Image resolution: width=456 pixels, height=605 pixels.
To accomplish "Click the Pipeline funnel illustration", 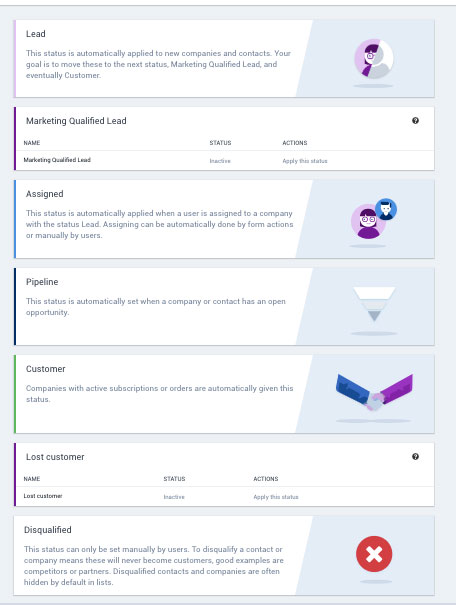I will pyautogui.click(x=374, y=304).
